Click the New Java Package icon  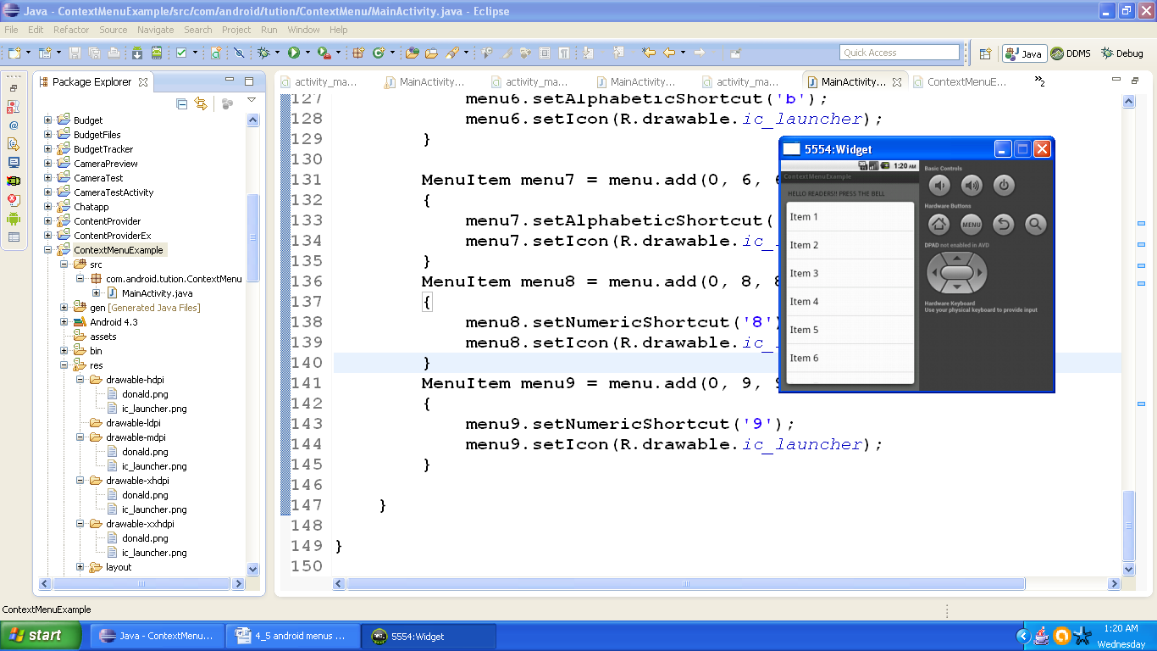coord(358,52)
